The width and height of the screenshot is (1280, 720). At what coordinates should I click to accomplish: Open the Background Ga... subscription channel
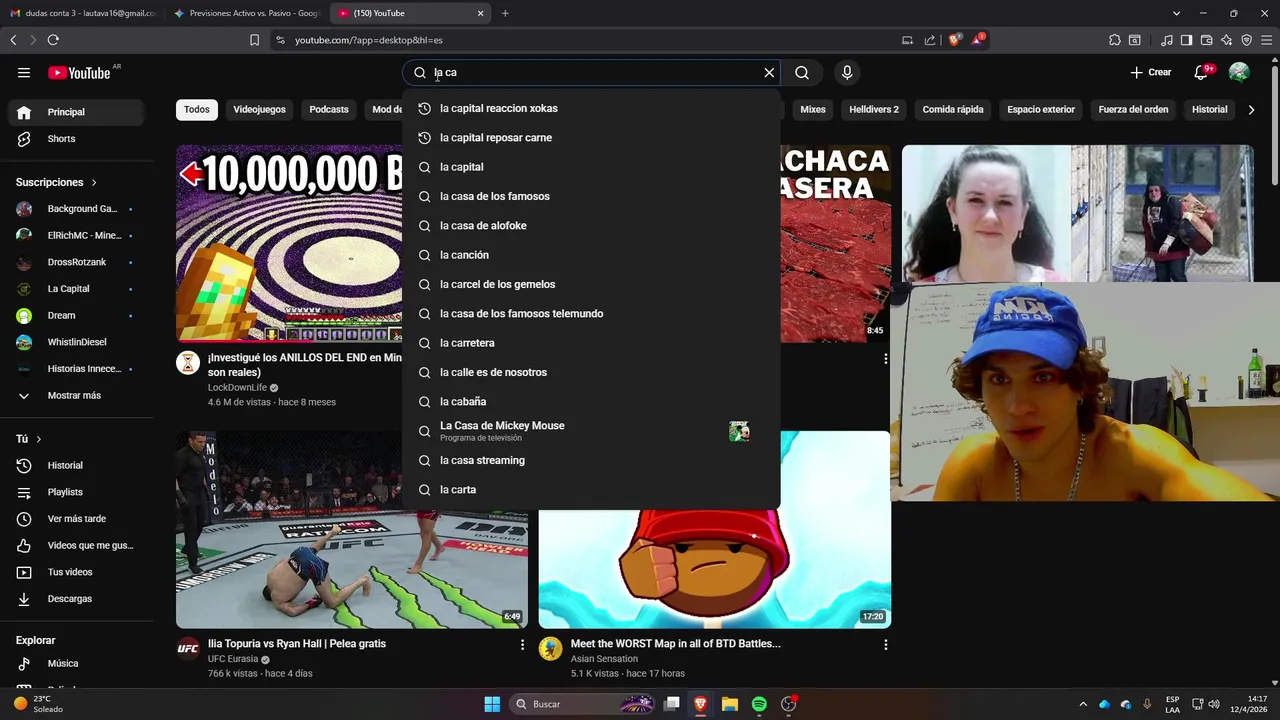point(76,209)
